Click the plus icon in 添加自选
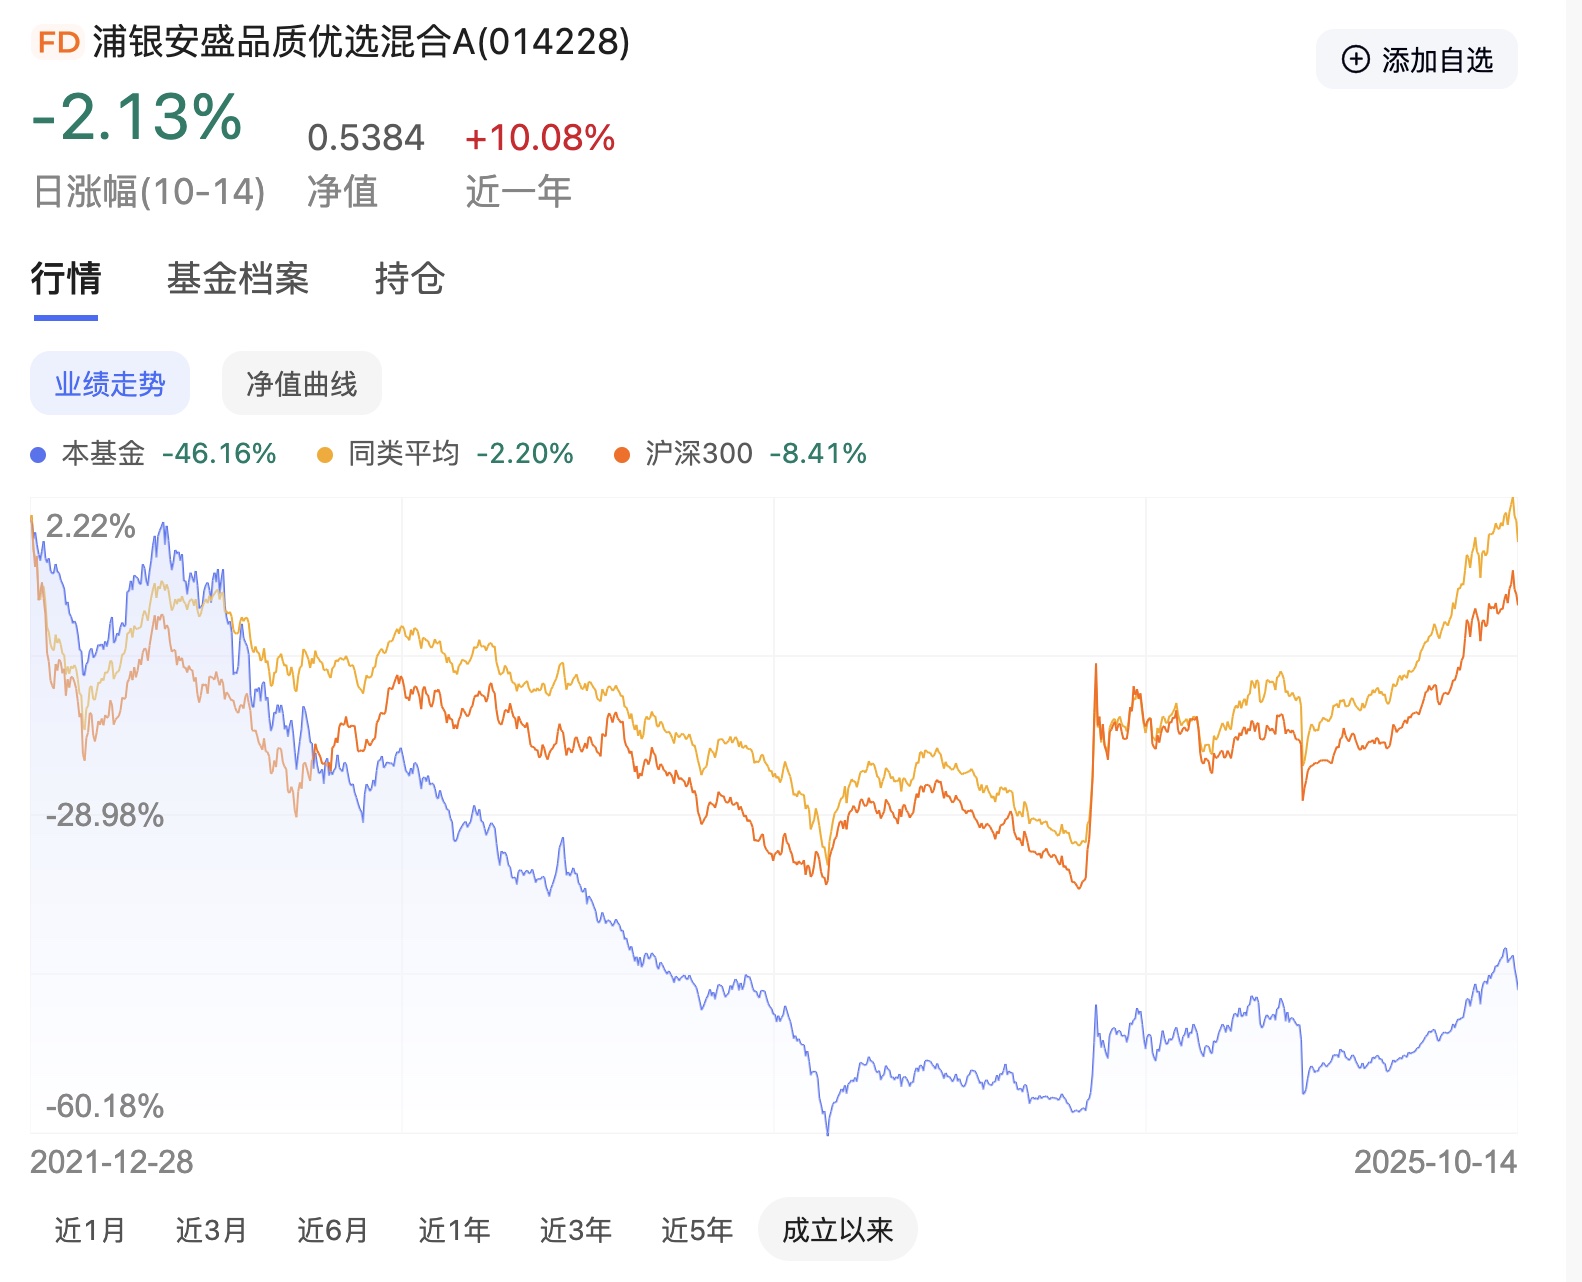 click(x=1355, y=60)
